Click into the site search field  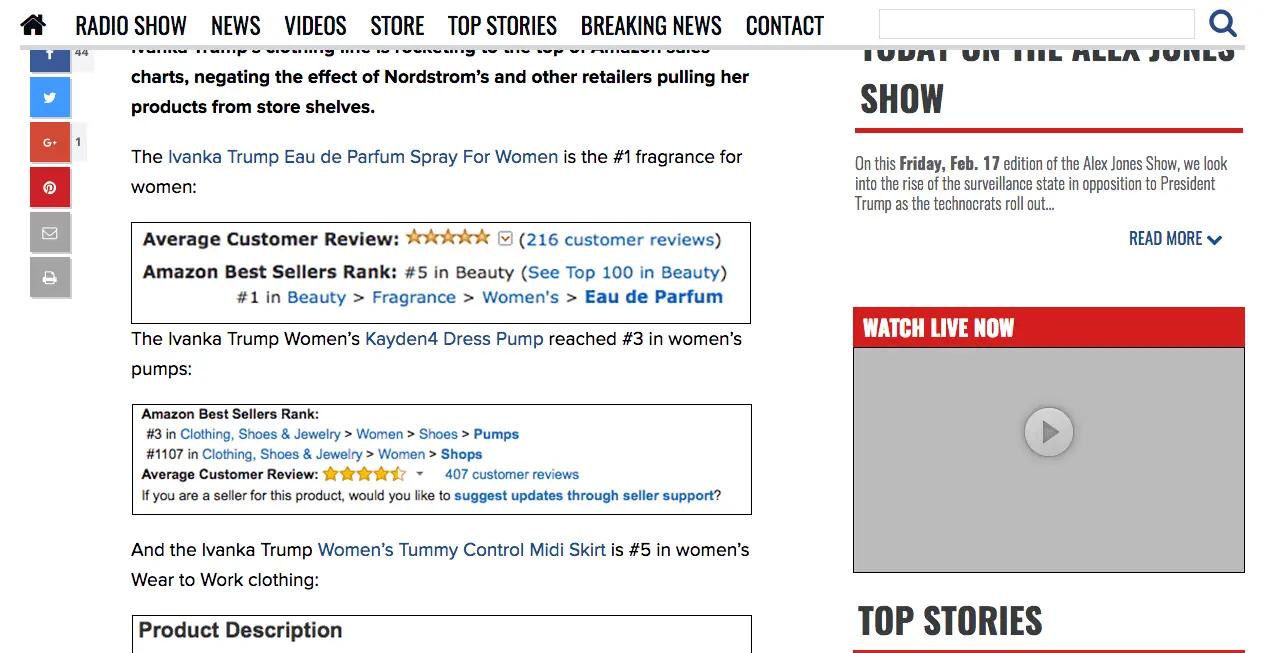tap(1036, 24)
